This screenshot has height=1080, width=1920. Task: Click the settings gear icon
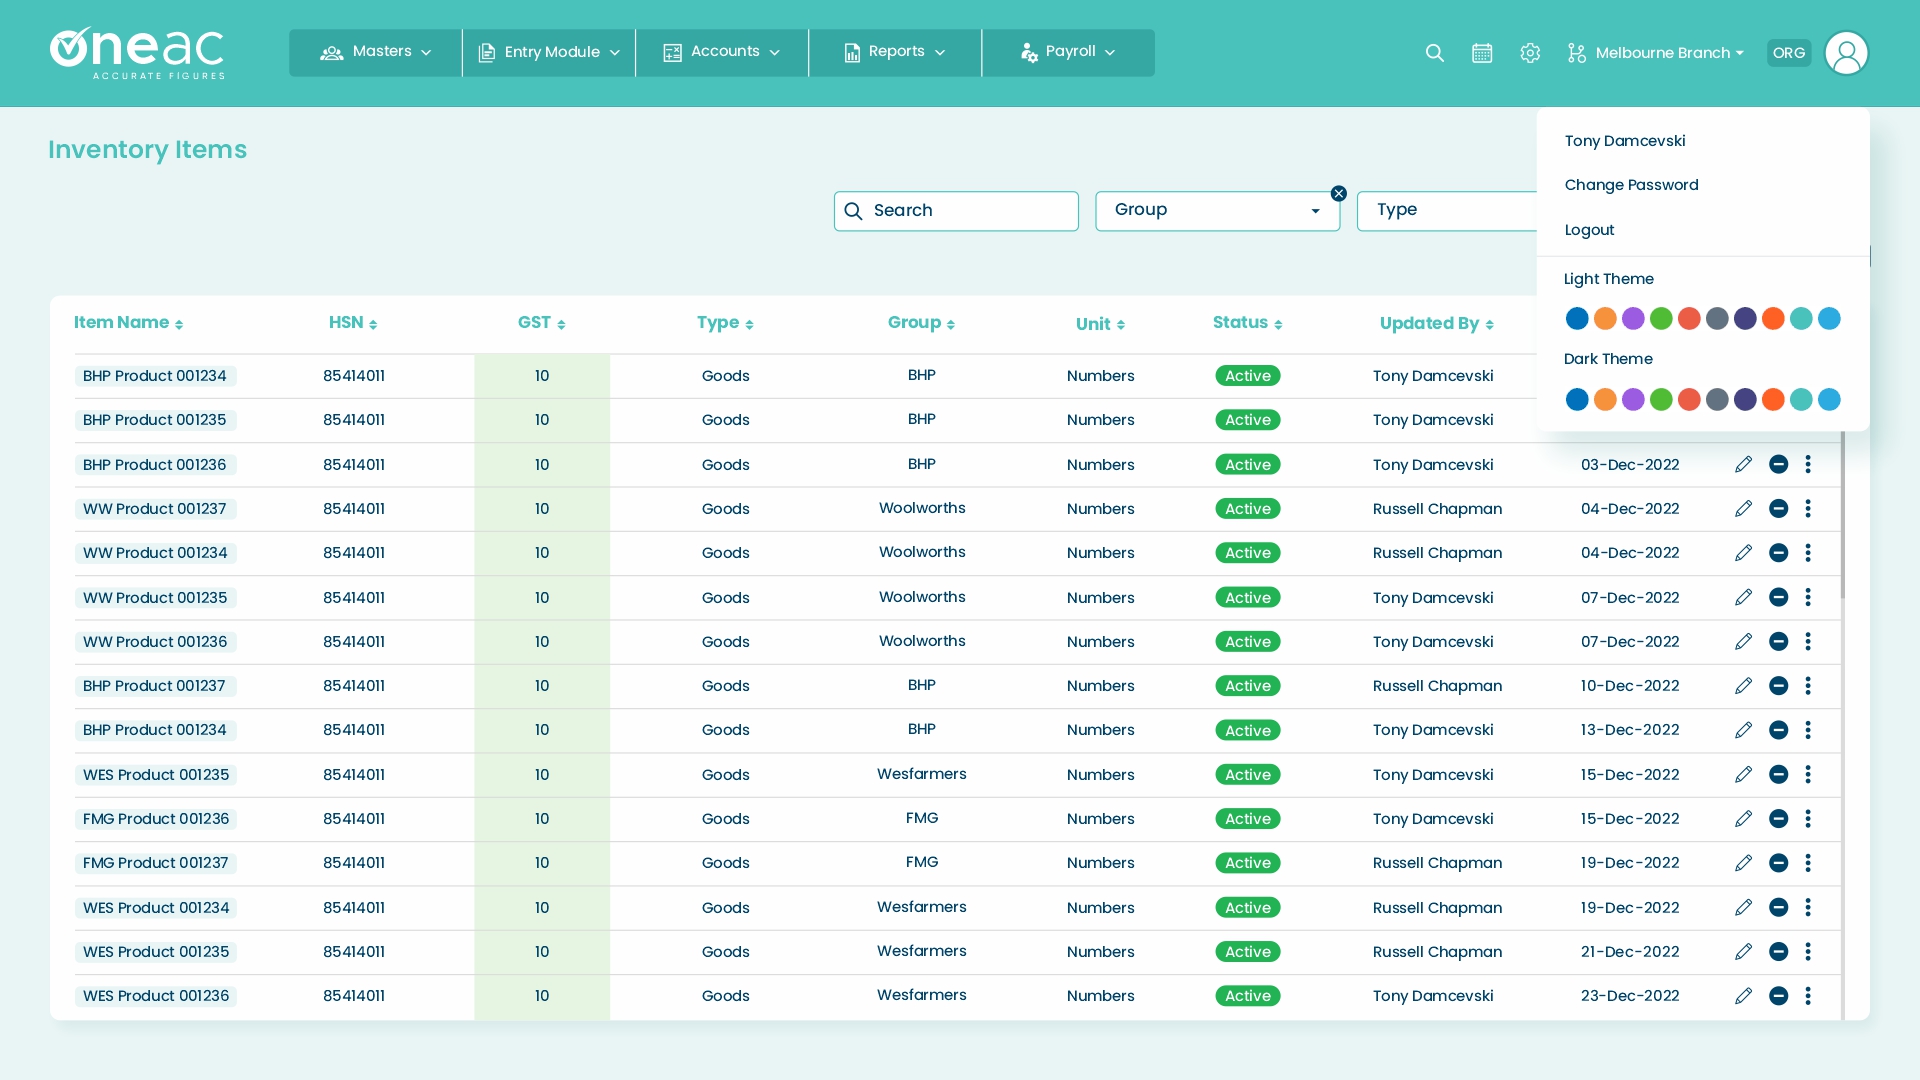pyautogui.click(x=1530, y=53)
